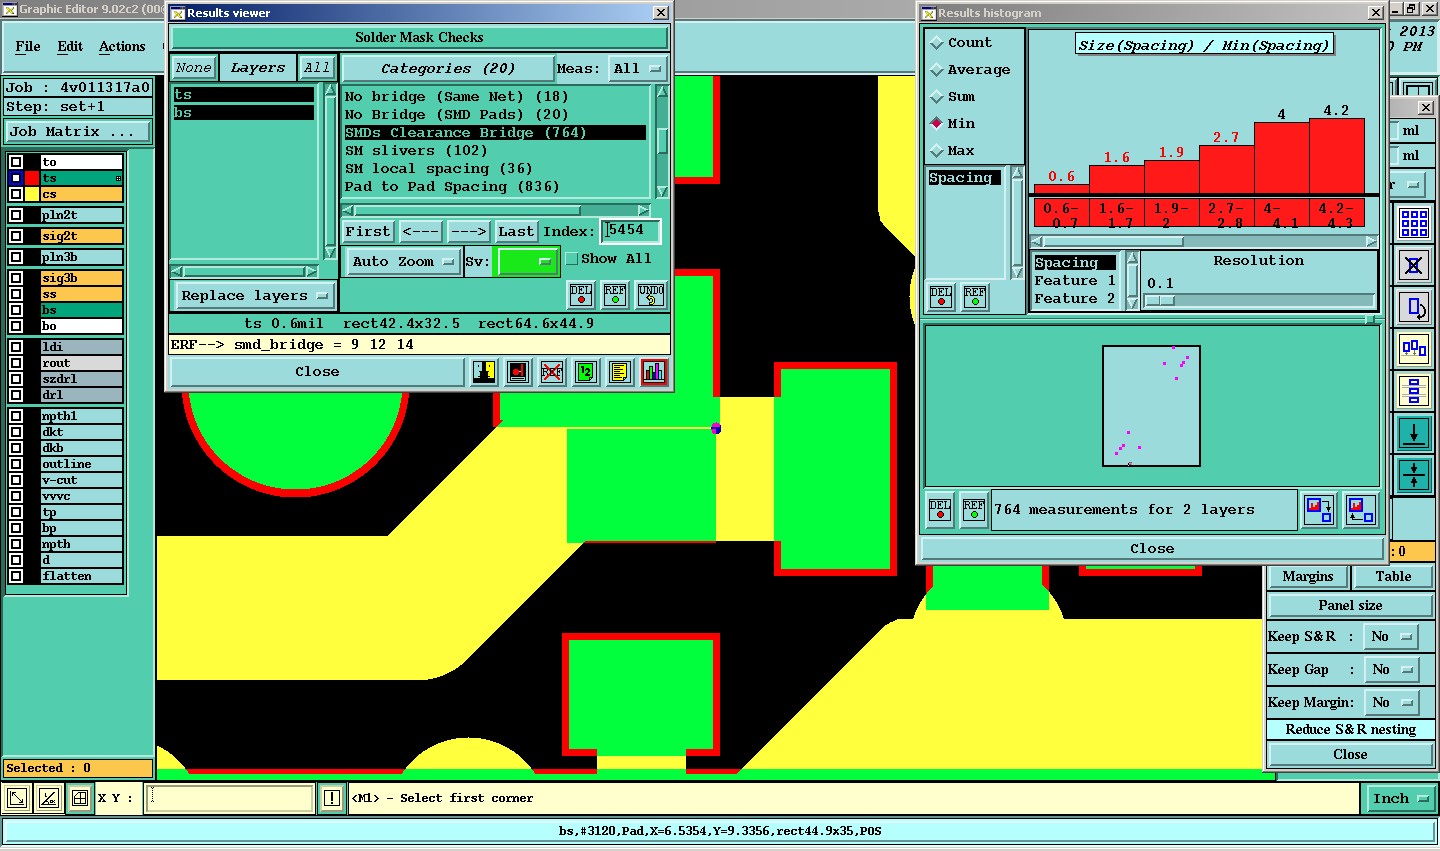Click the black and yellow icon next to Close
This screenshot has width=1440, height=851.
click(x=484, y=372)
